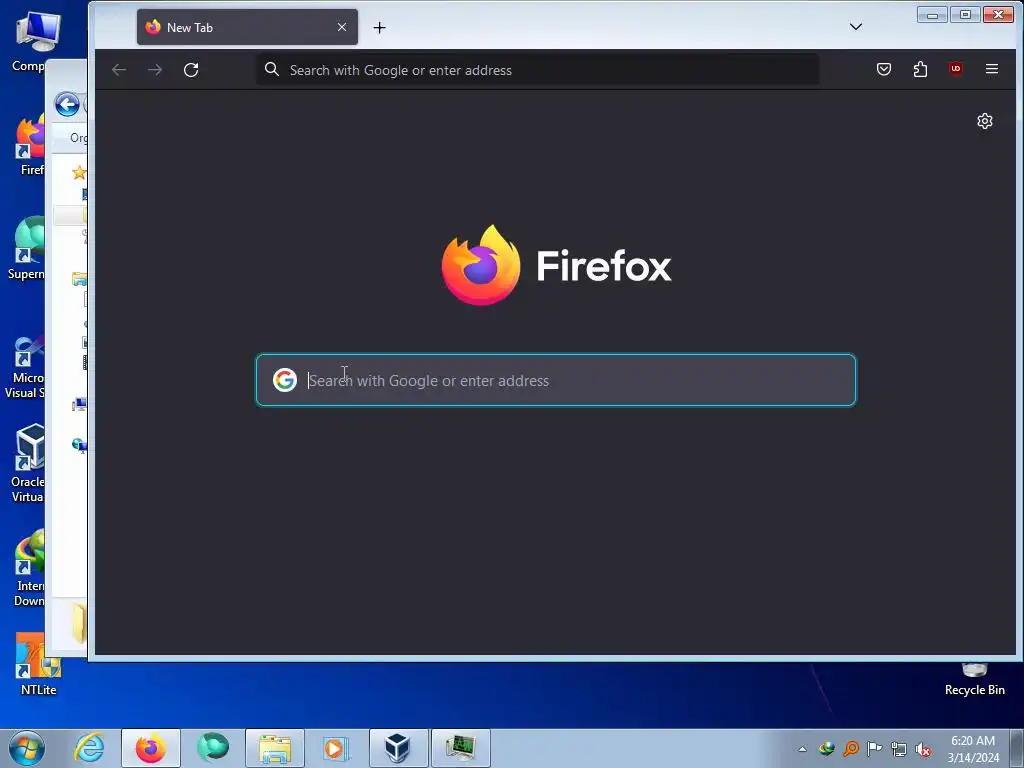Screen dimensions: 1024x768
Task: Select the Internet Download Manager desktop shortcut
Action: (x=29, y=568)
